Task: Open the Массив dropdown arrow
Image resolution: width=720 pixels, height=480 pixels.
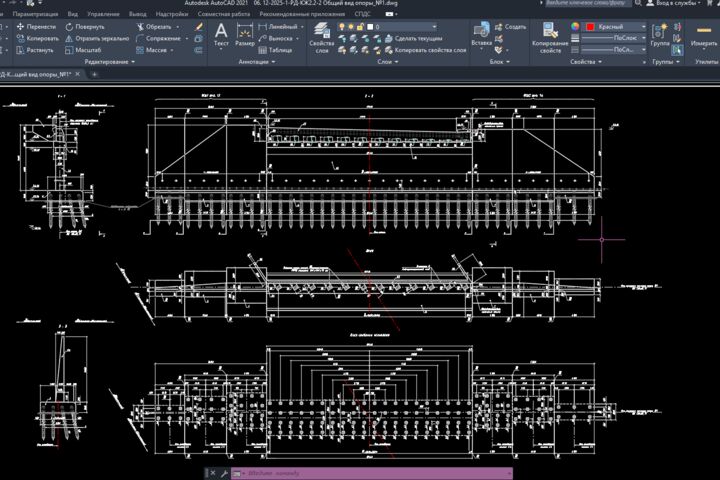Action: pos(172,50)
